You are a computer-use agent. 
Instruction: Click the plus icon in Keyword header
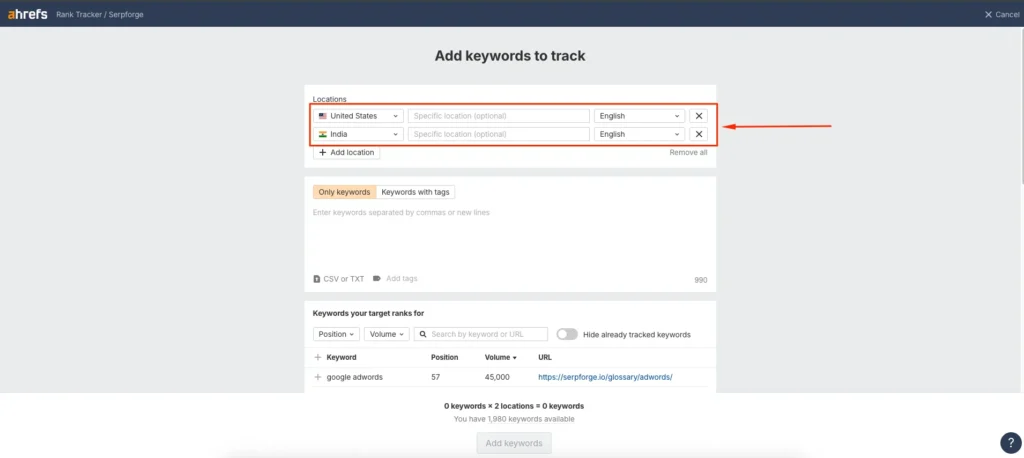(318, 357)
